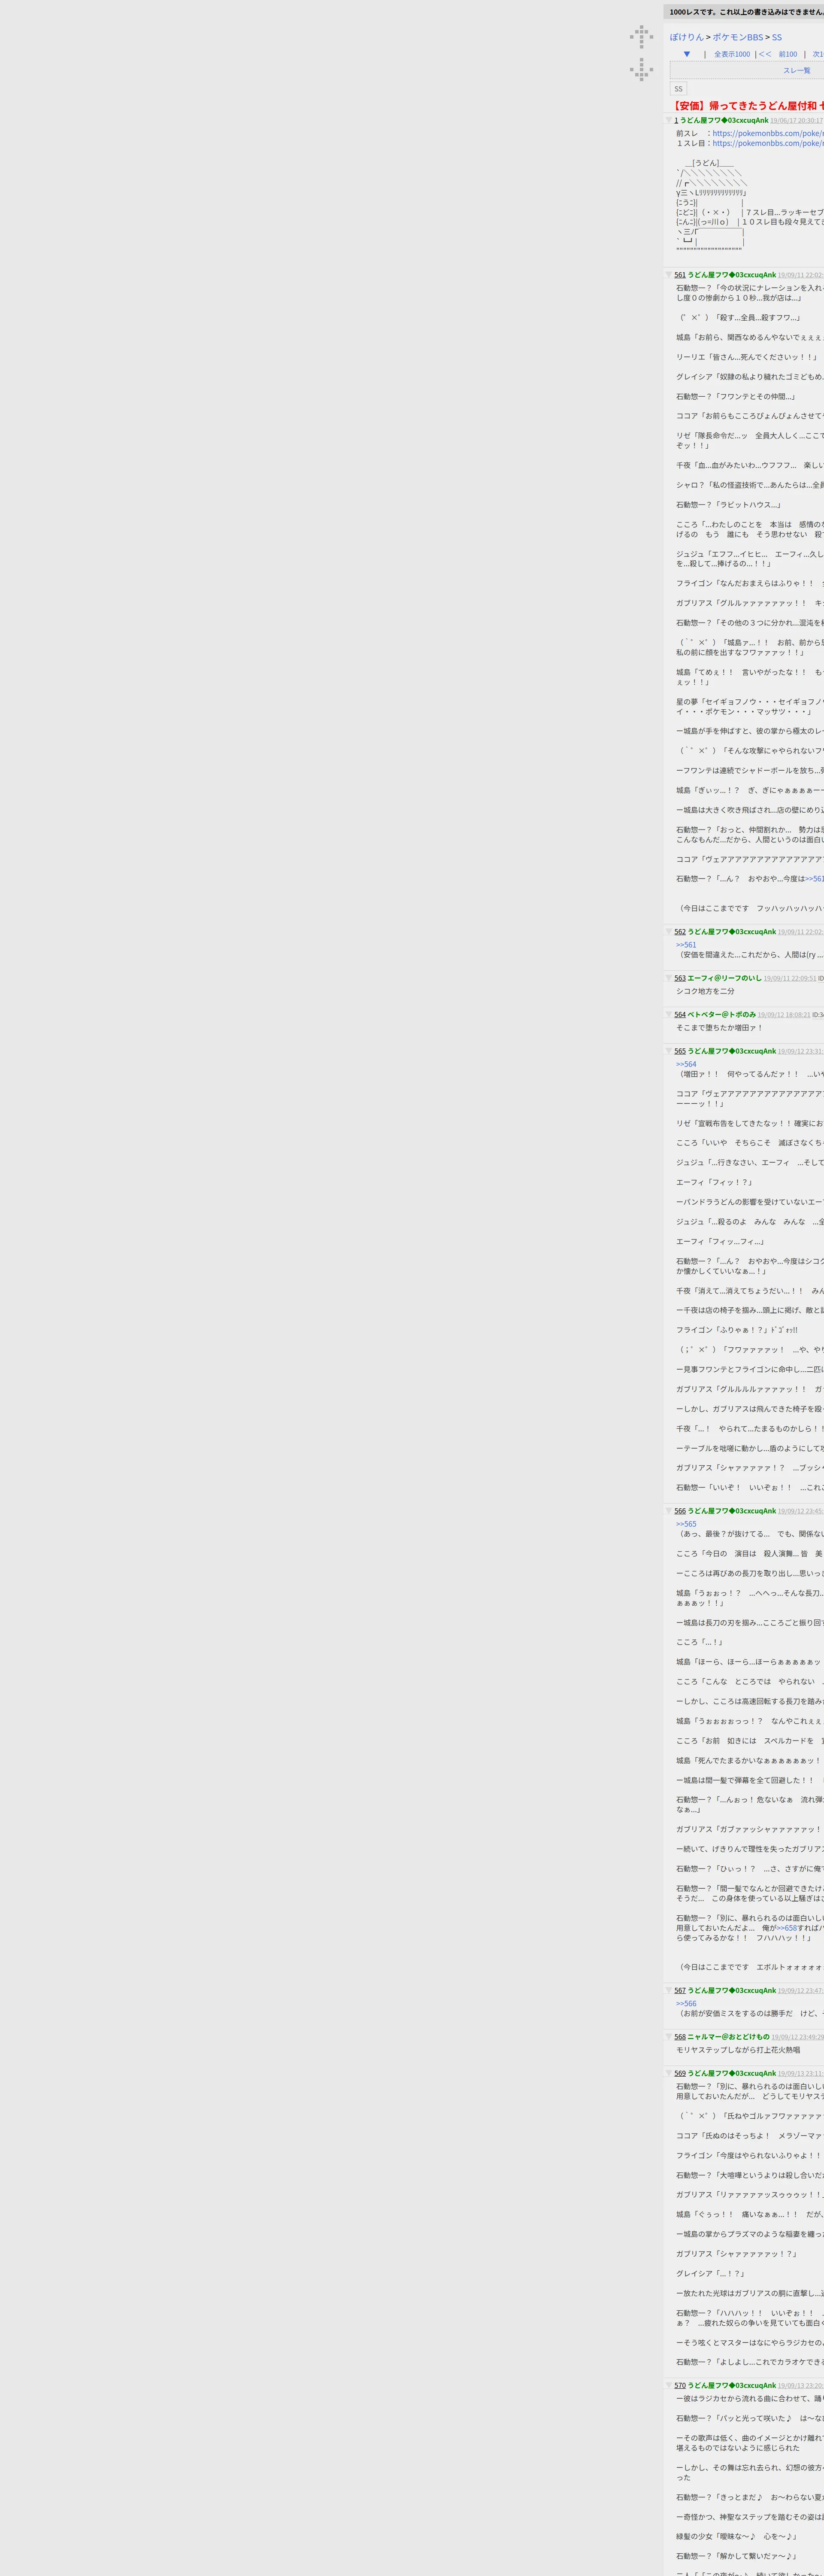The image size is (824, 2576).
Task: Click the pixel up-arrow scroll icon
Action: coord(641,37)
